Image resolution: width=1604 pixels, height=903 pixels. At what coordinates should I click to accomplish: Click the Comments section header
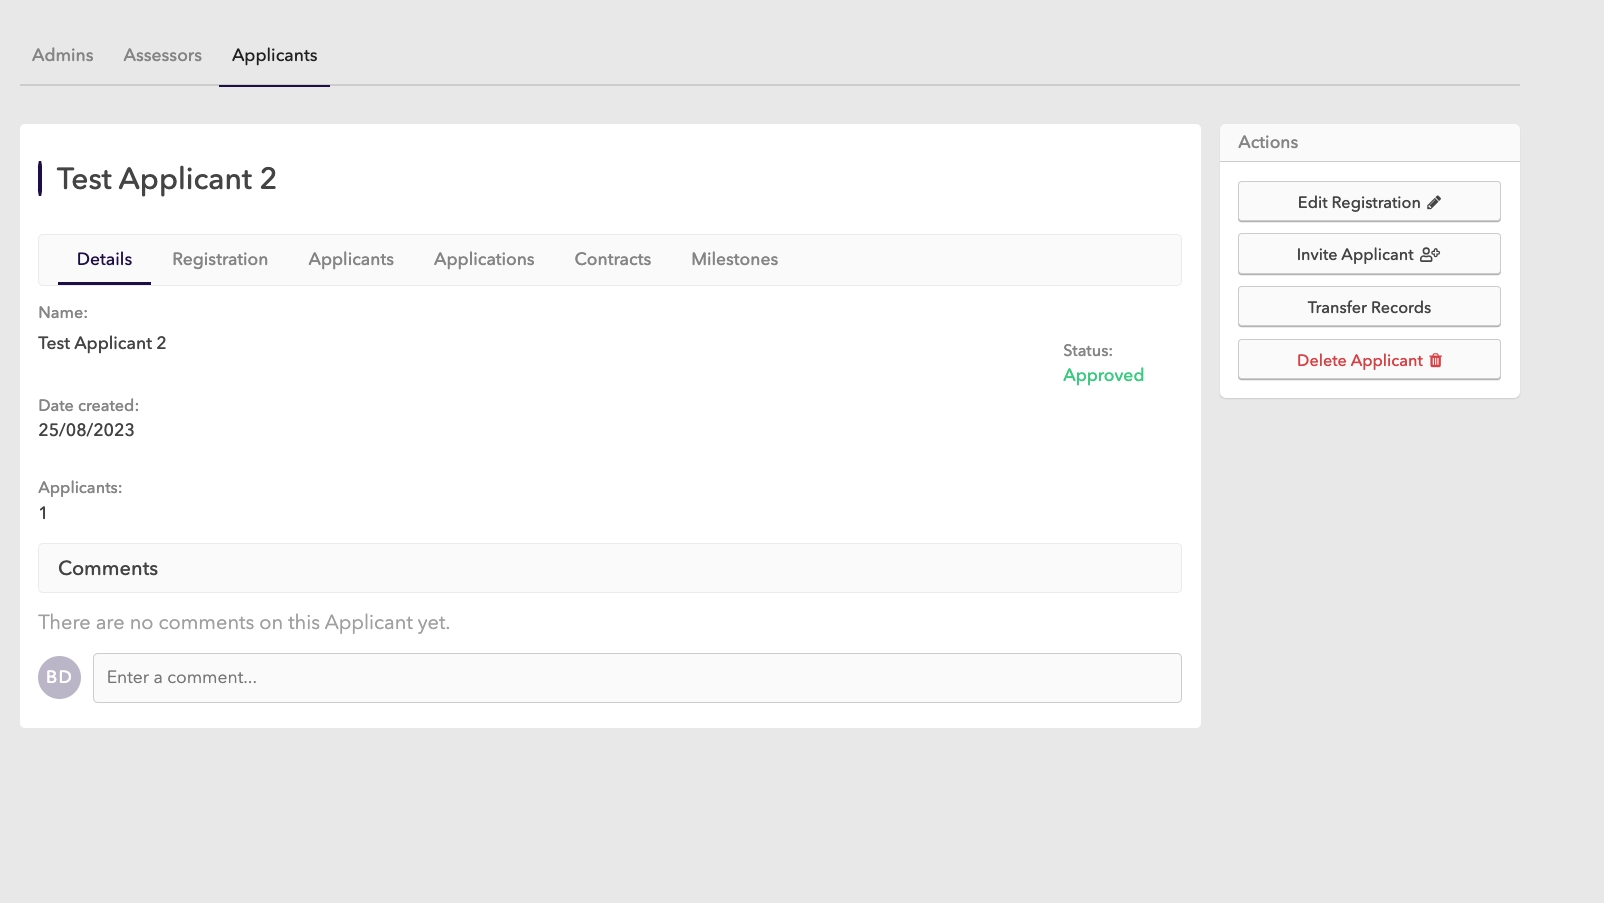108,568
